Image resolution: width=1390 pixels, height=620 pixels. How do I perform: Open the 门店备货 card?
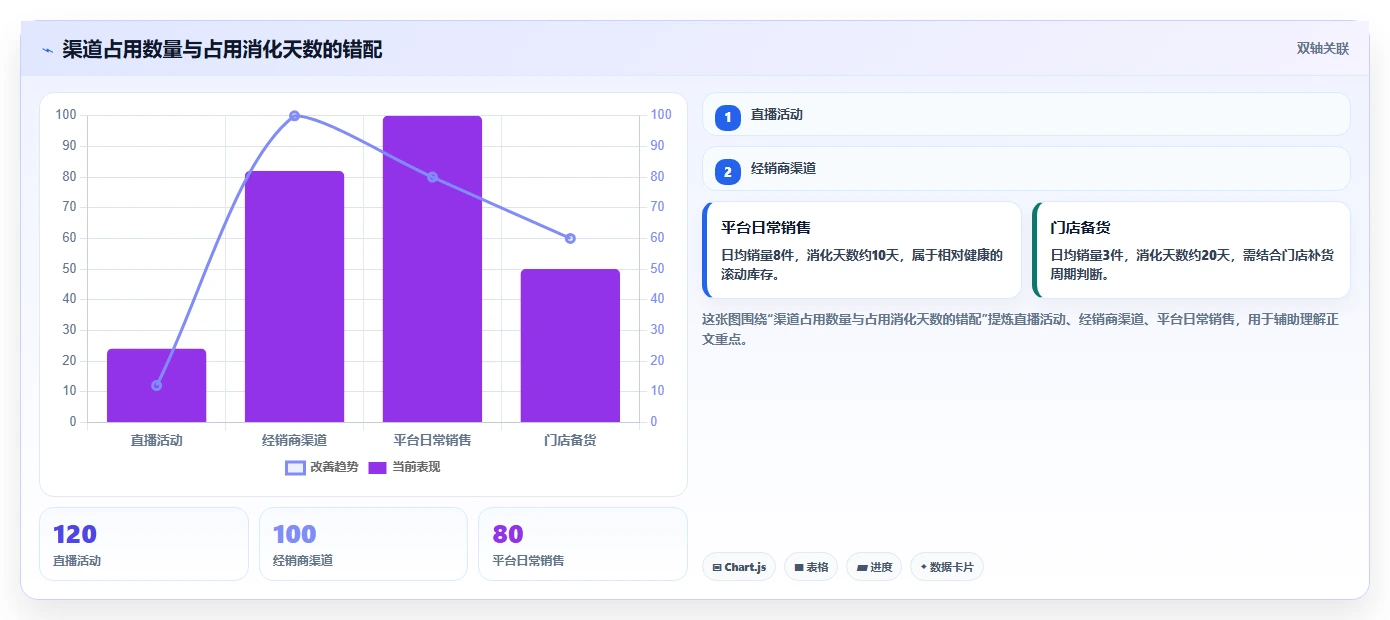point(1191,250)
